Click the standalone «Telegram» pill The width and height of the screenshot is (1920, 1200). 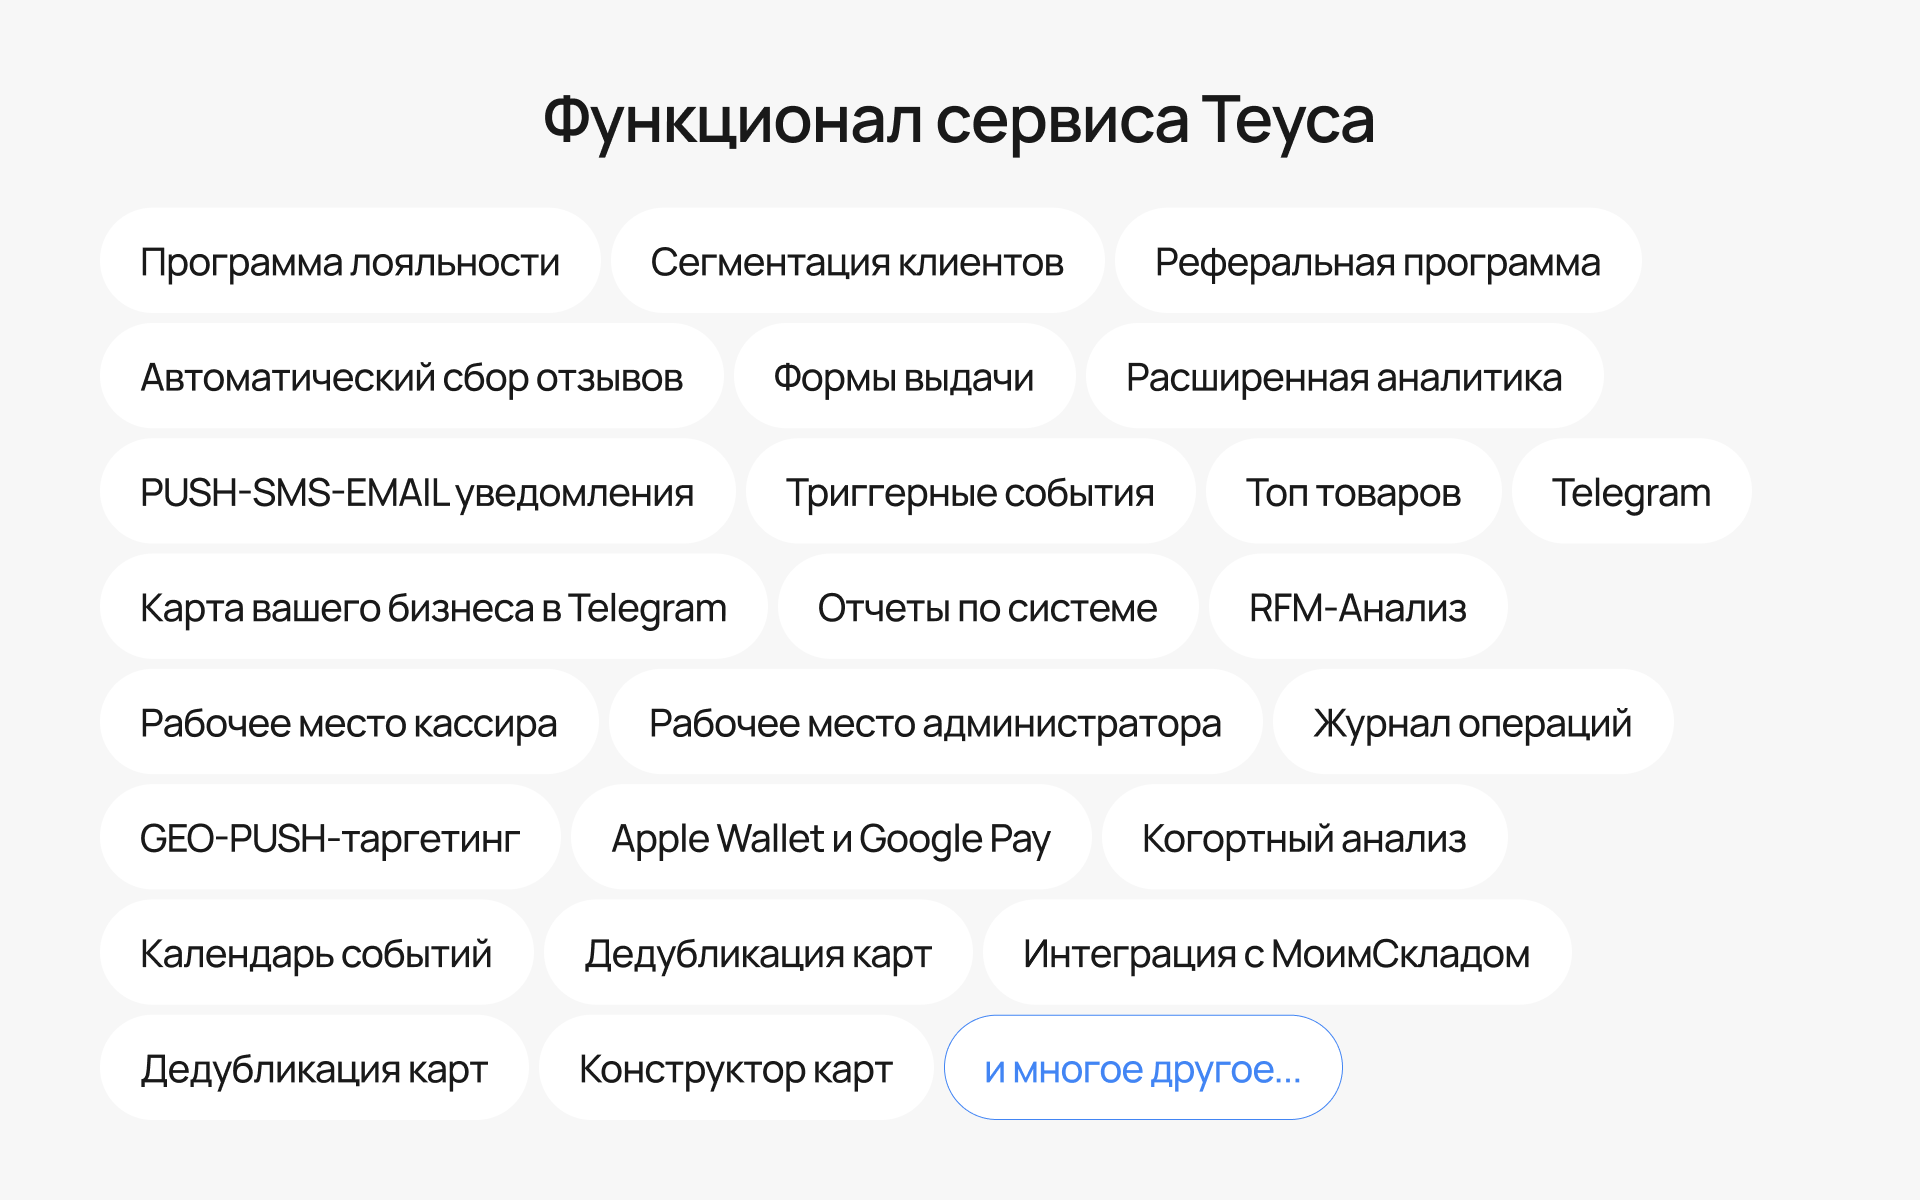coord(1632,491)
